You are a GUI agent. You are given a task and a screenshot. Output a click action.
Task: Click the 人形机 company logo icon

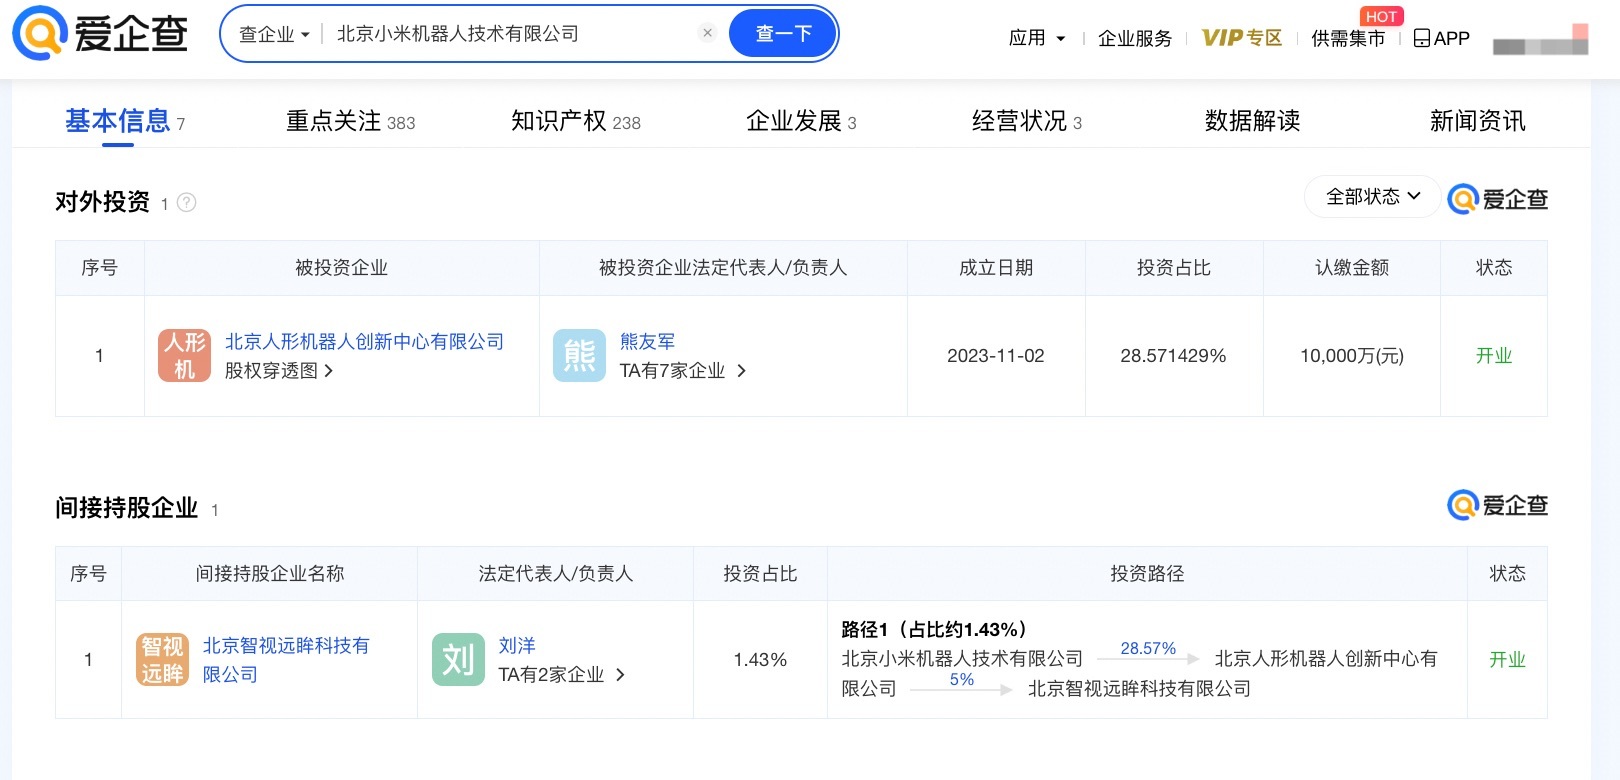[x=184, y=356]
